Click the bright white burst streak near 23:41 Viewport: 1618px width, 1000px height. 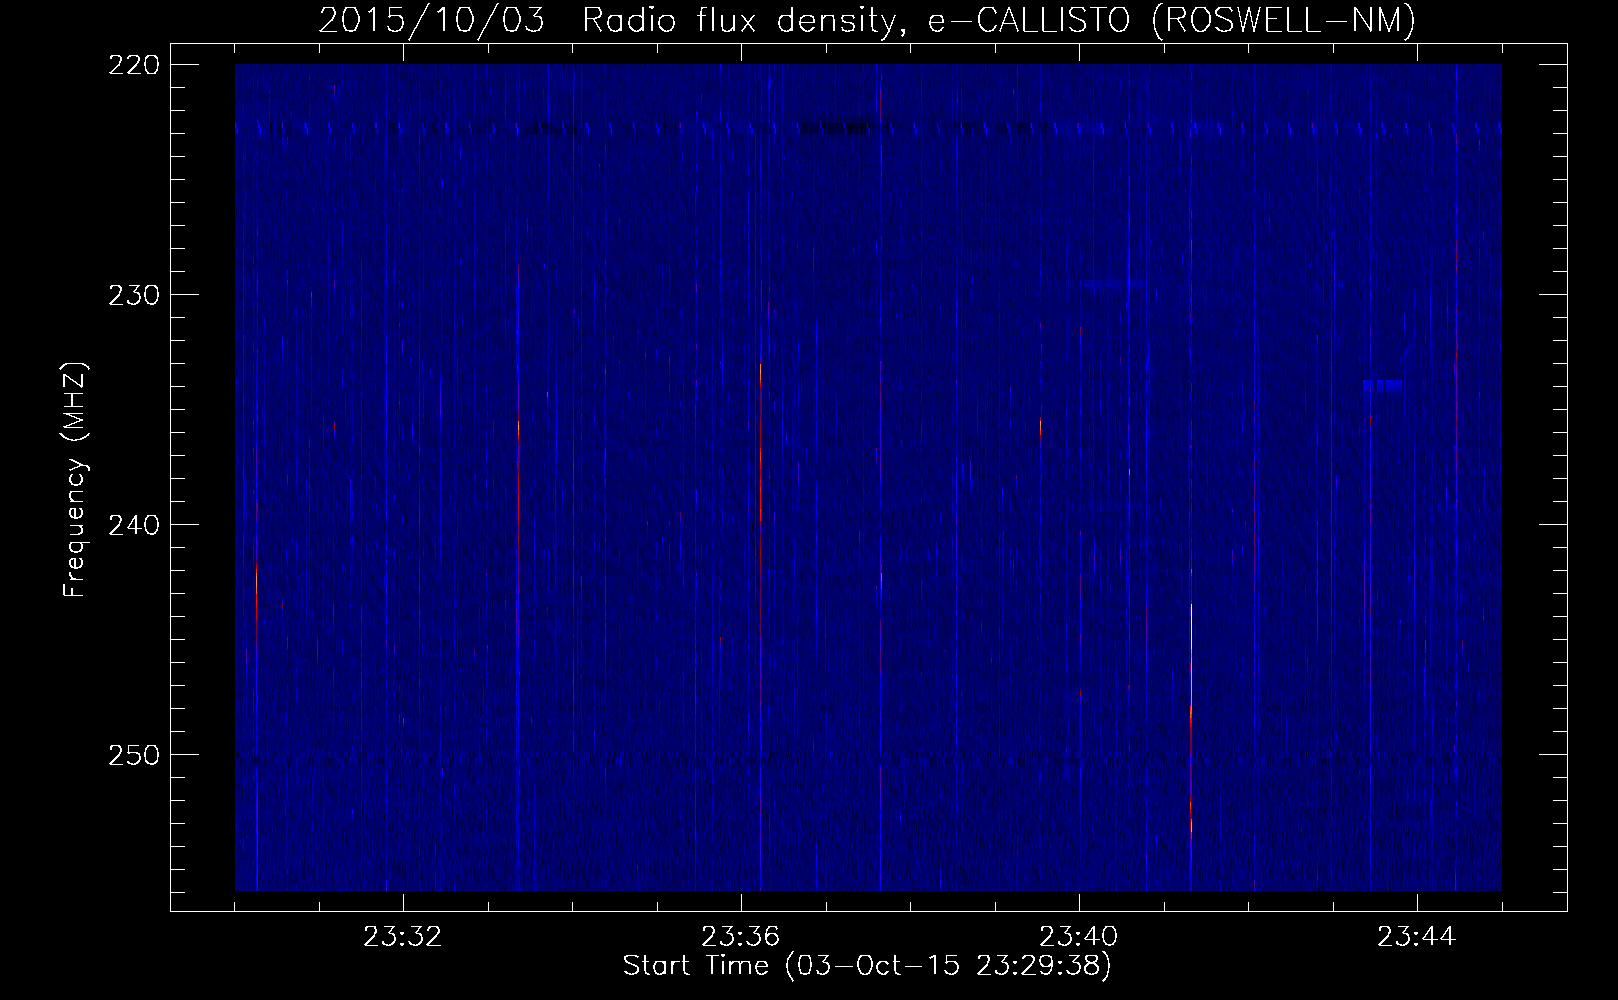point(1191,655)
